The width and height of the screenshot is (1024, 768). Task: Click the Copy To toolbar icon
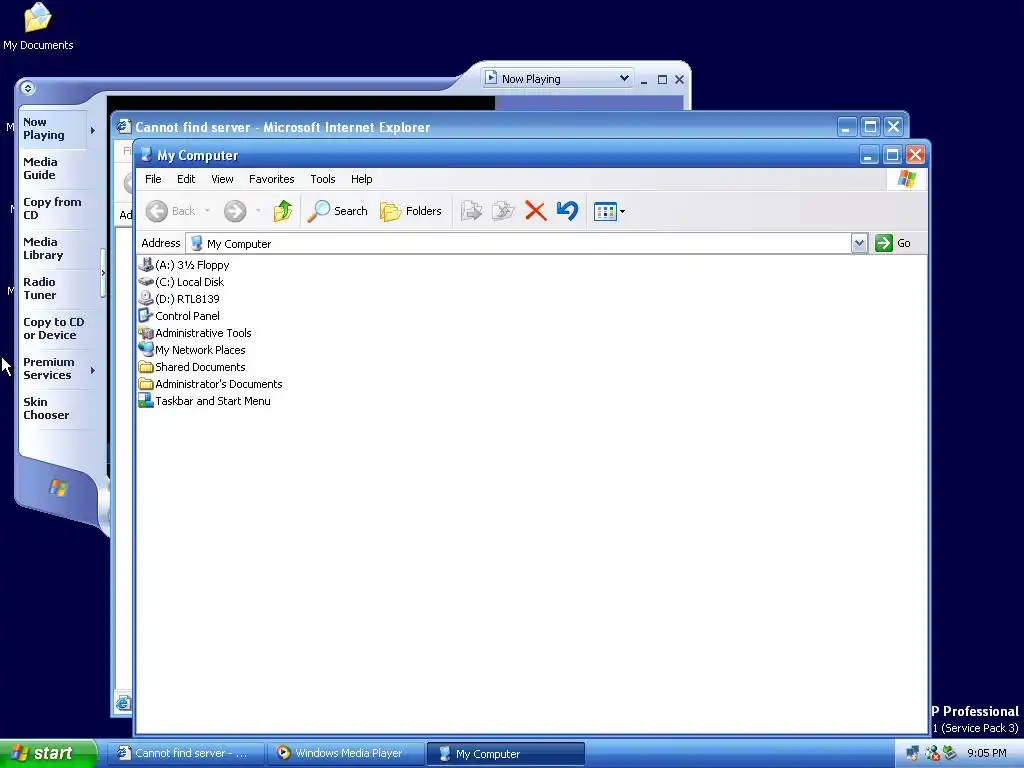point(503,211)
